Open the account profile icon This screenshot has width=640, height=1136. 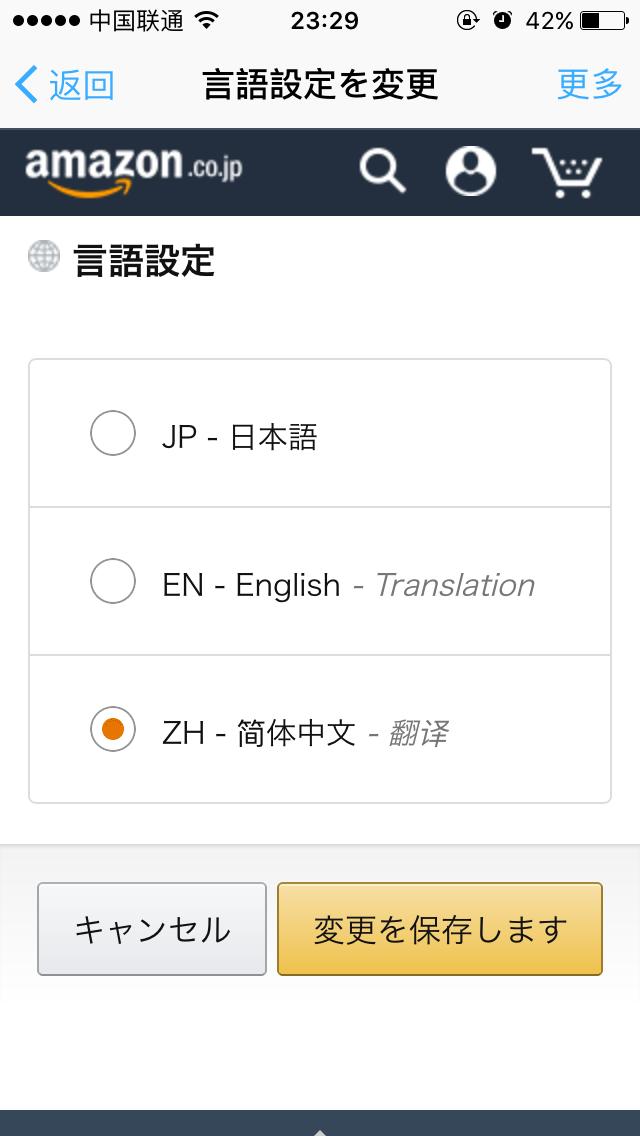[x=470, y=172]
